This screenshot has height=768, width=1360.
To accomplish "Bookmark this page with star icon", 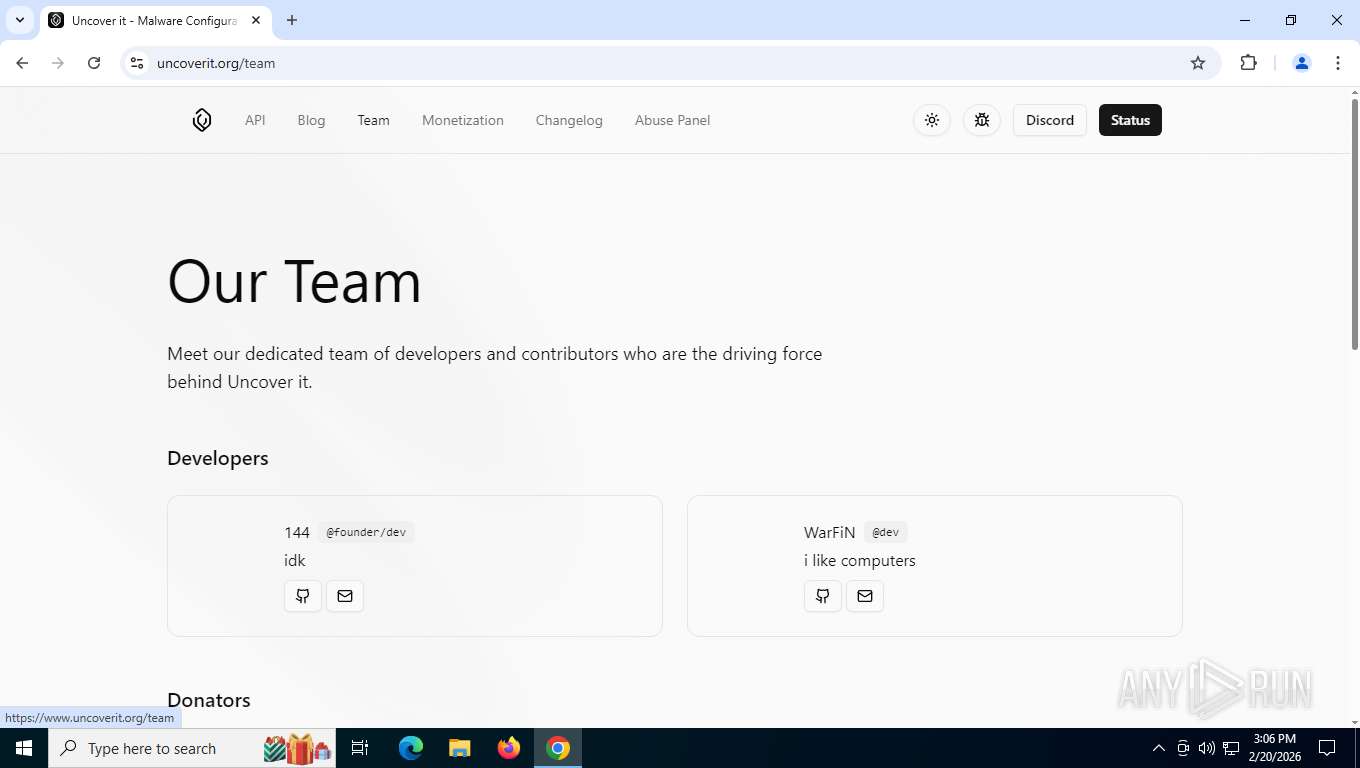I will point(1198,63).
